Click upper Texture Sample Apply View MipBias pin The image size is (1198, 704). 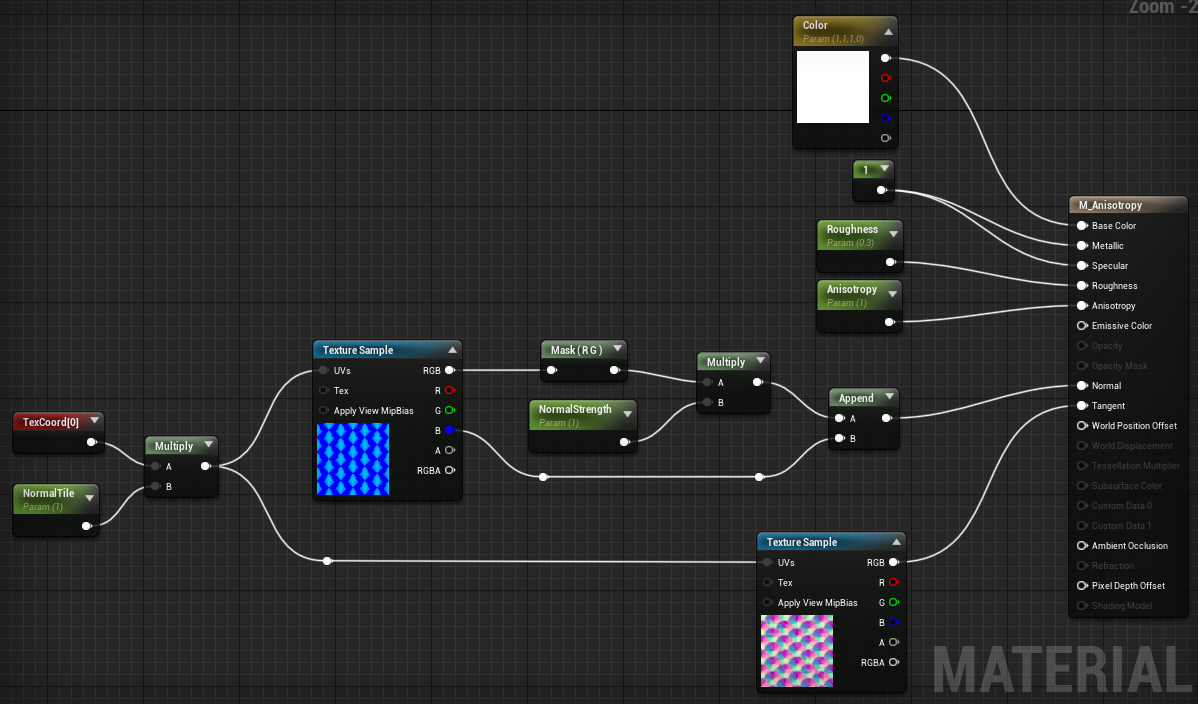pyautogui.click(x=324, y=410)
